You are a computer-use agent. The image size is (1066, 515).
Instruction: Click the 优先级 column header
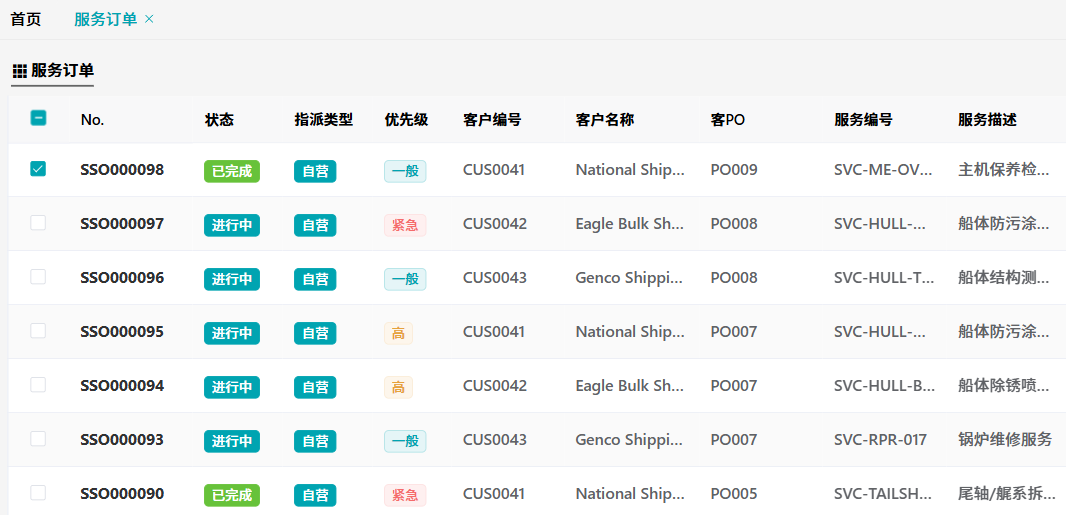406,120
